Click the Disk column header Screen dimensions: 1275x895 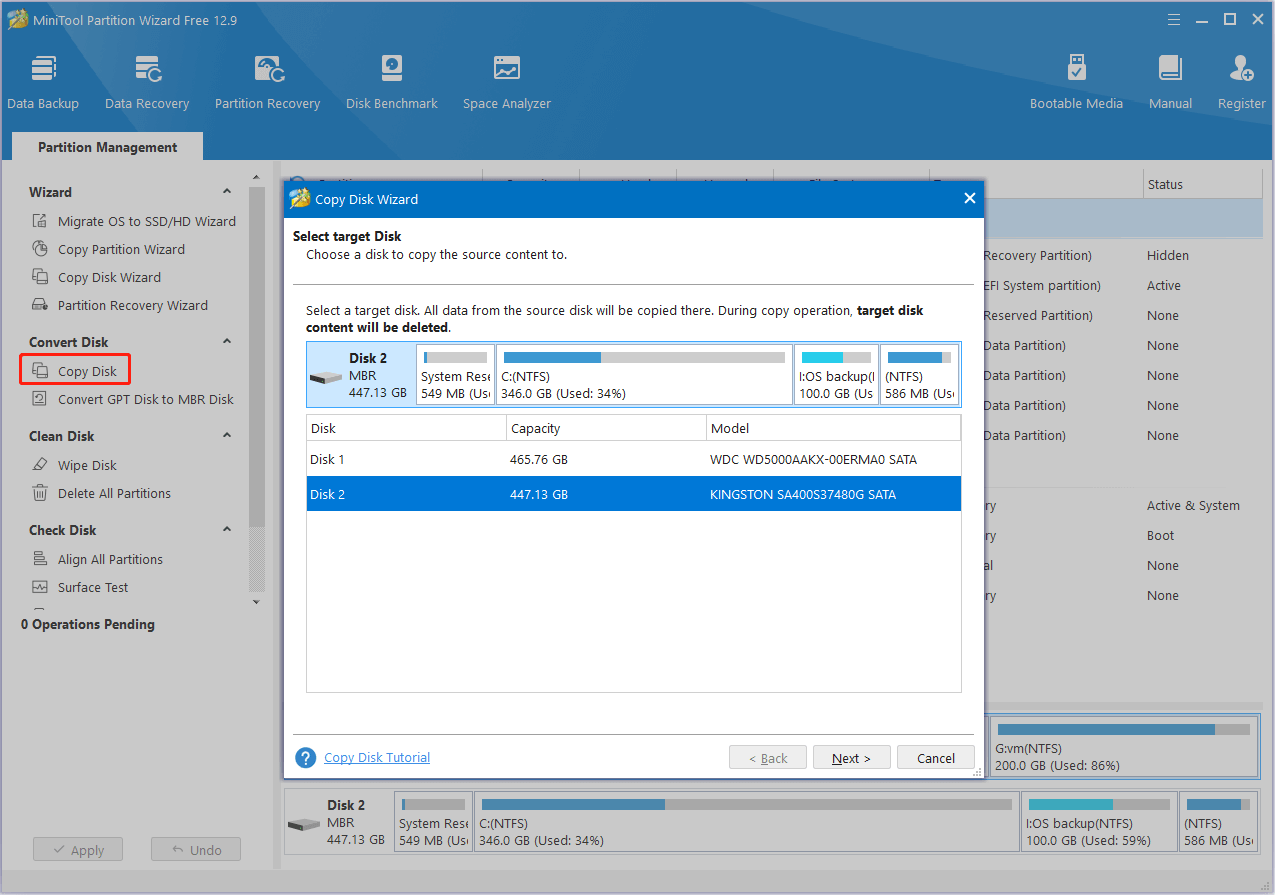pyautogui.click(x=406, y=428)
